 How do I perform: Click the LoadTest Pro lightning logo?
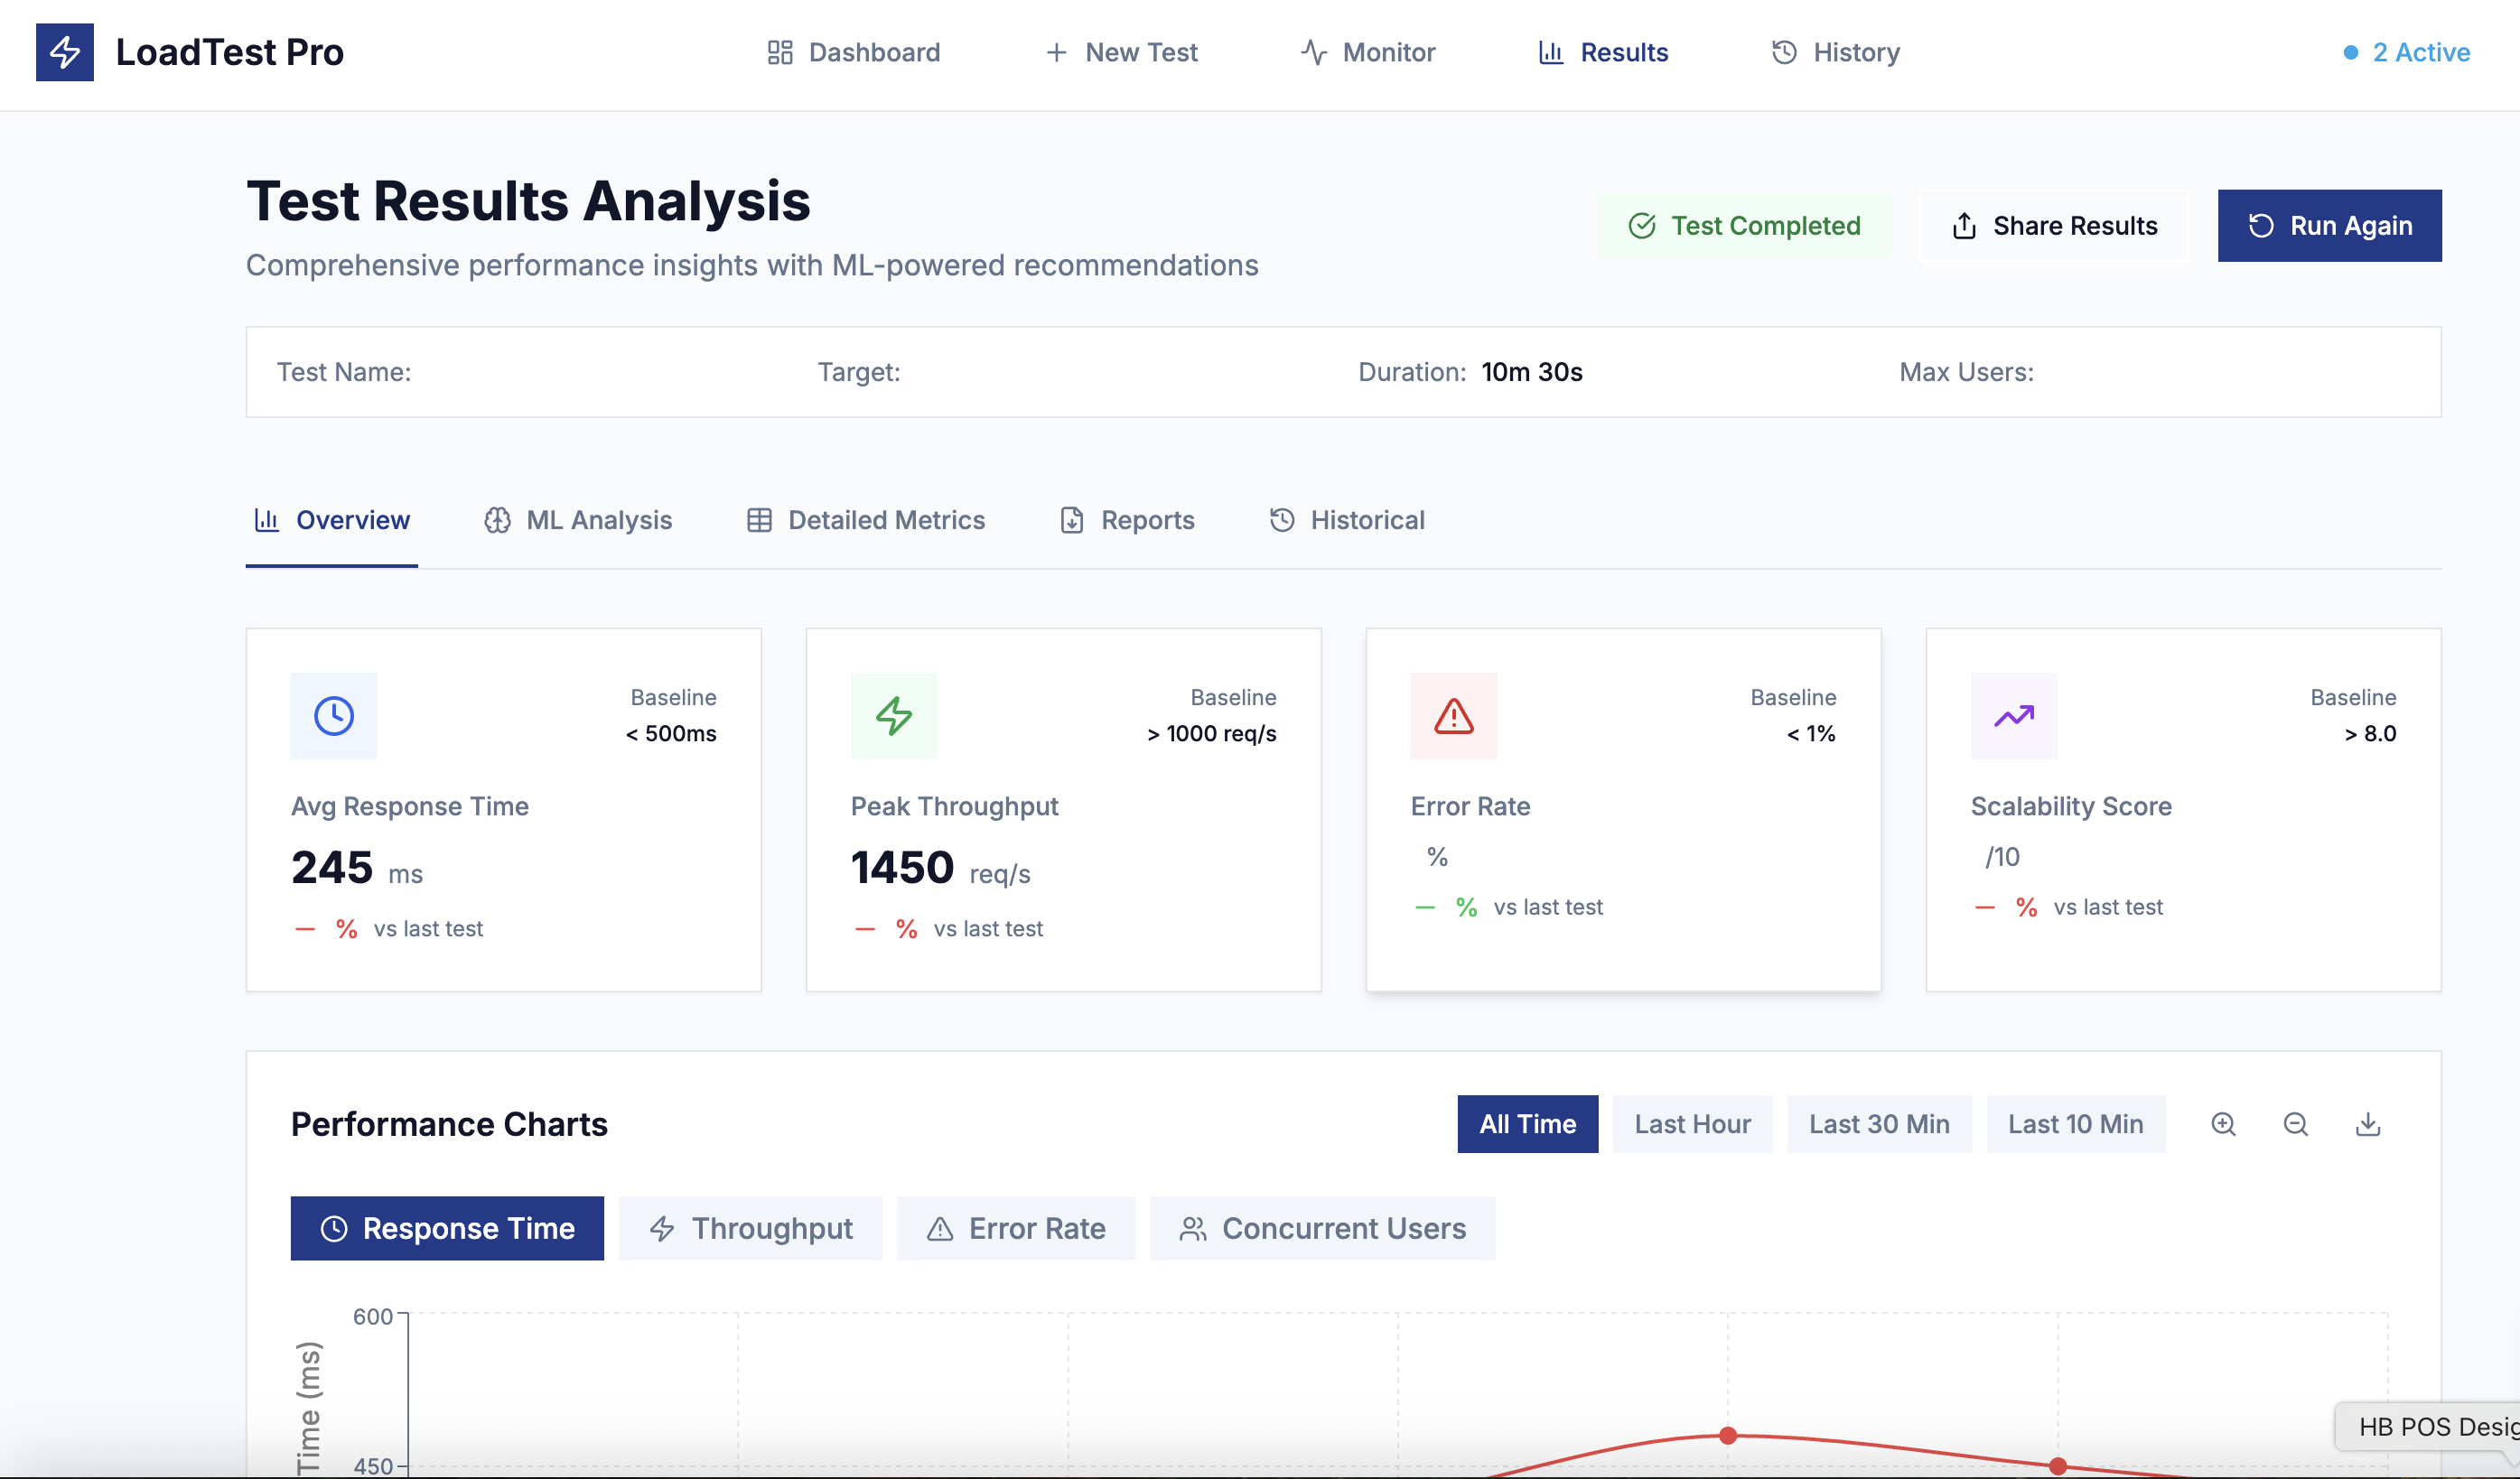coord(65,52)
